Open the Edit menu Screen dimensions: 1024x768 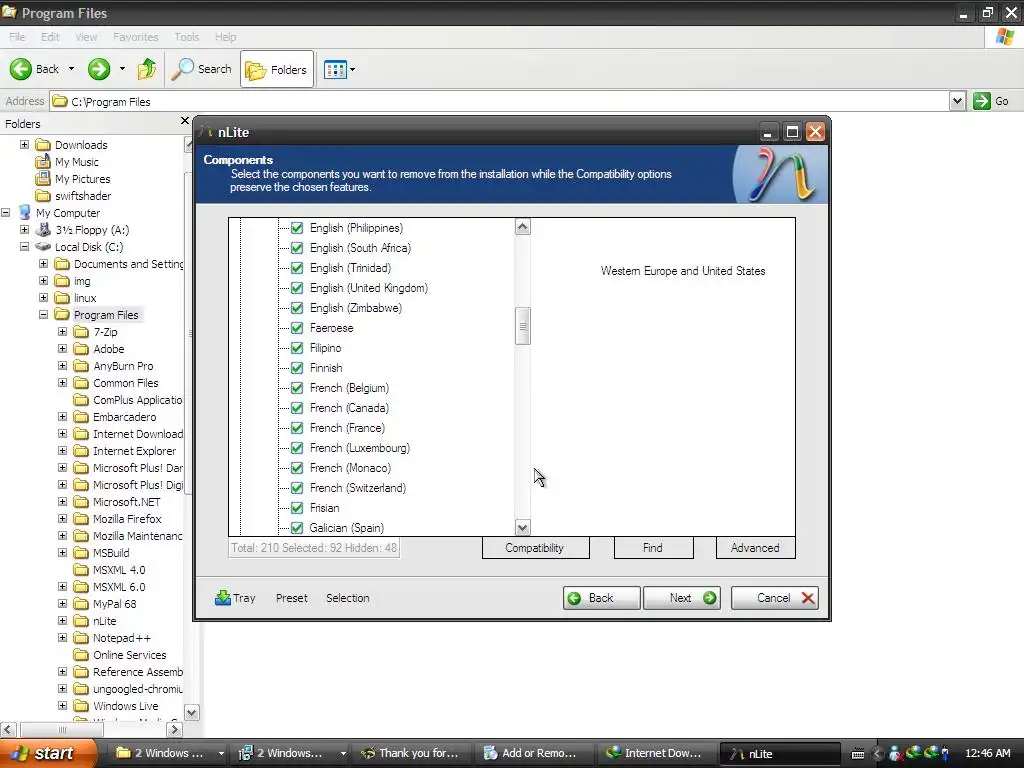tap(50, 37)
